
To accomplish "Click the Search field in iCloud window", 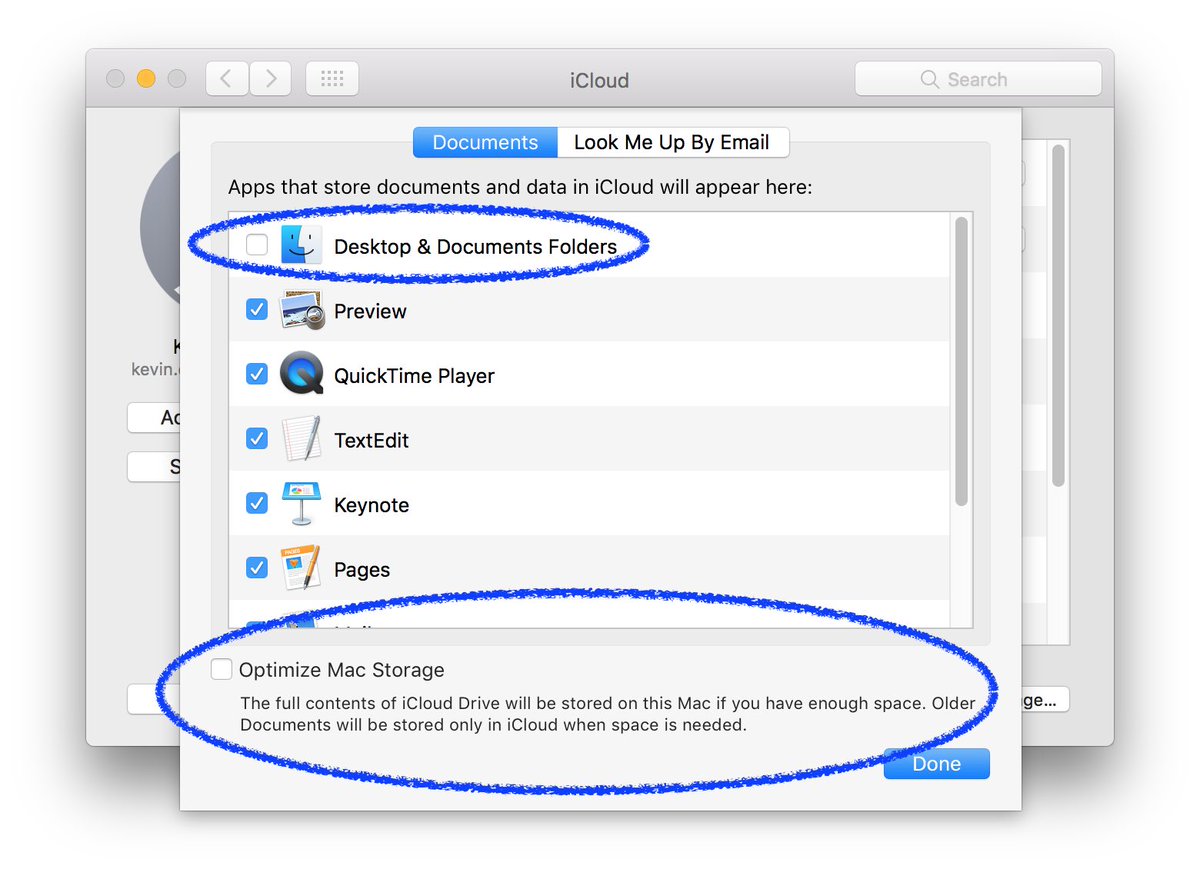I will tap(978, 80).
